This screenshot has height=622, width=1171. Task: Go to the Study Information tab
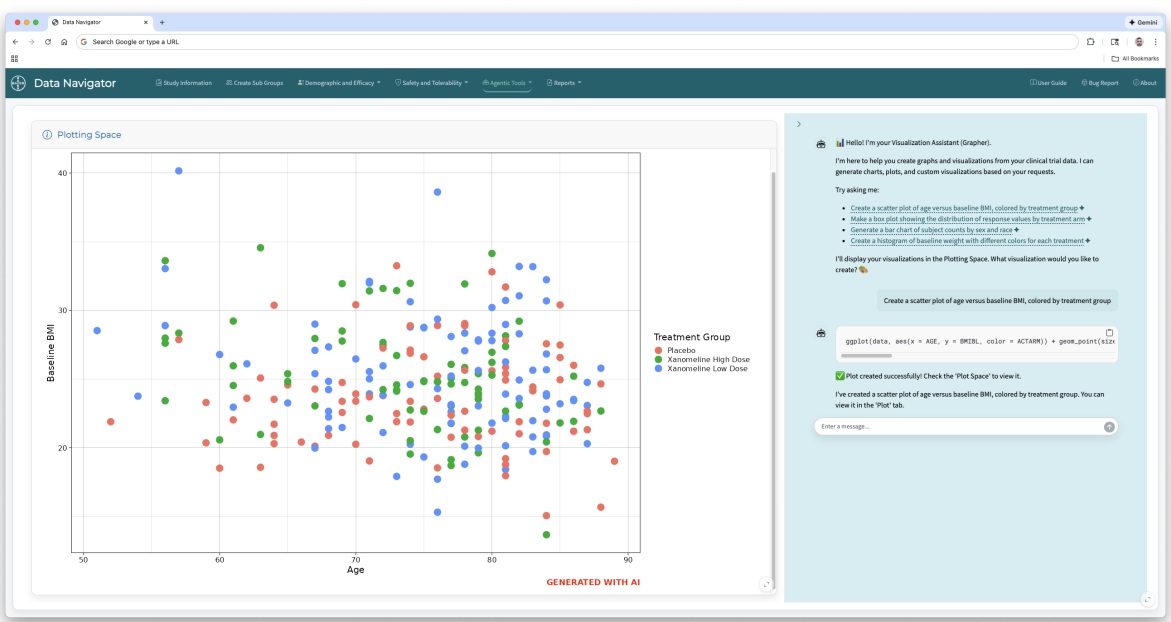click(184, 83)
